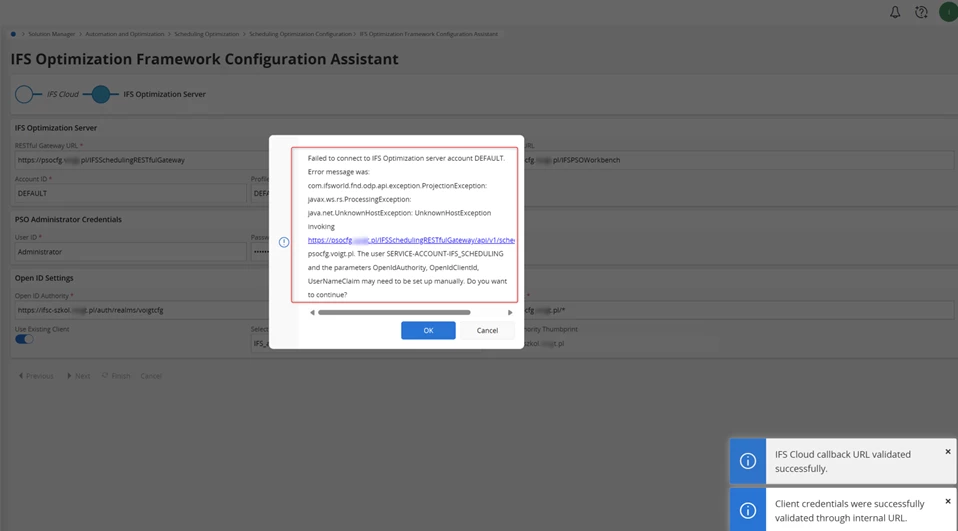Image resolution: width=958 pixels, height=531 pixels.
Task: Click the Next wizard button
Action: [x=78, y=376]
